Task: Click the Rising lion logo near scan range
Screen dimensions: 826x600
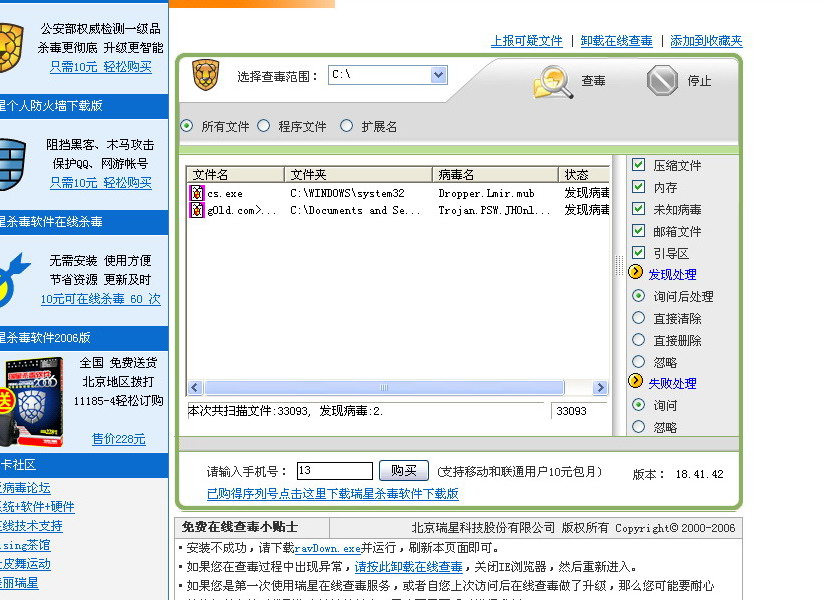Action: pos(205,75)
